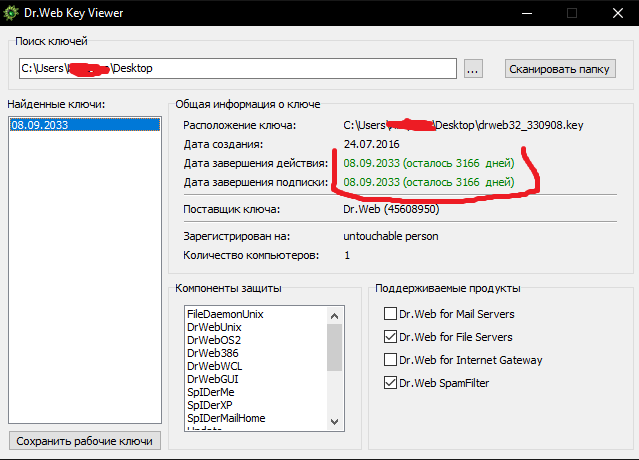Select FileDaemonUnix in components list
Image resolution: width=639 pixels, height=460 pixels.
point(225,314)
